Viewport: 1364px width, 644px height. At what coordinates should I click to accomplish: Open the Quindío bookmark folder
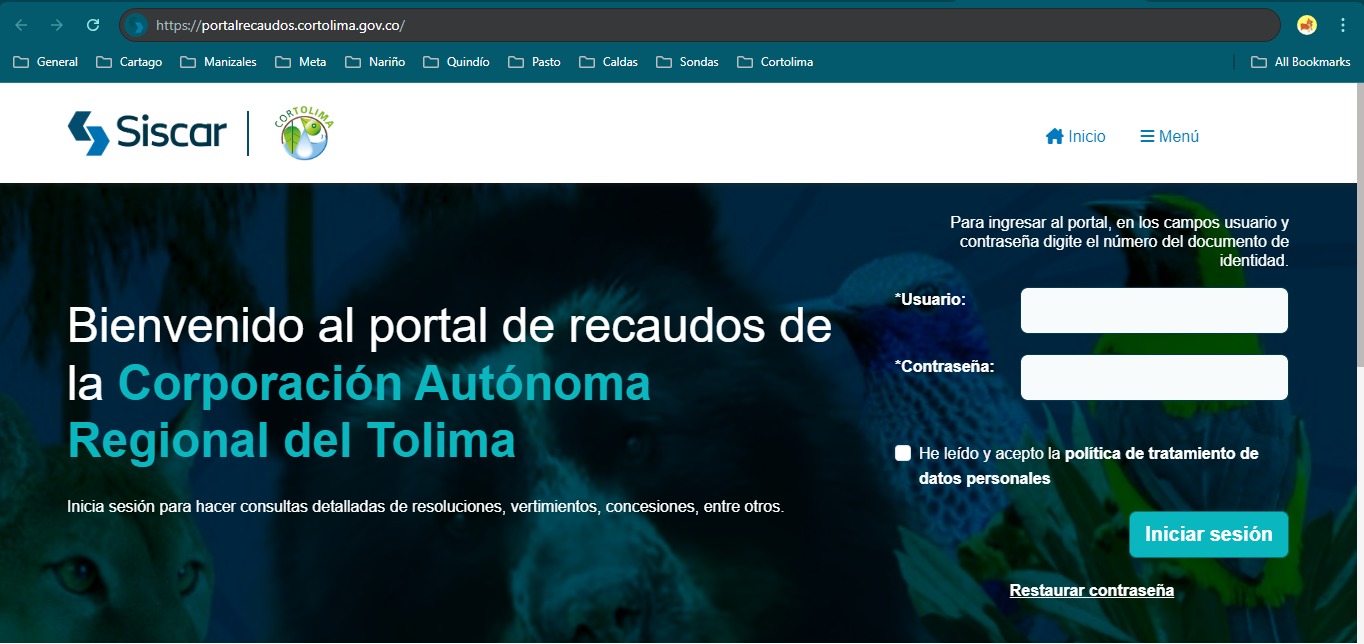pos(457,62)
